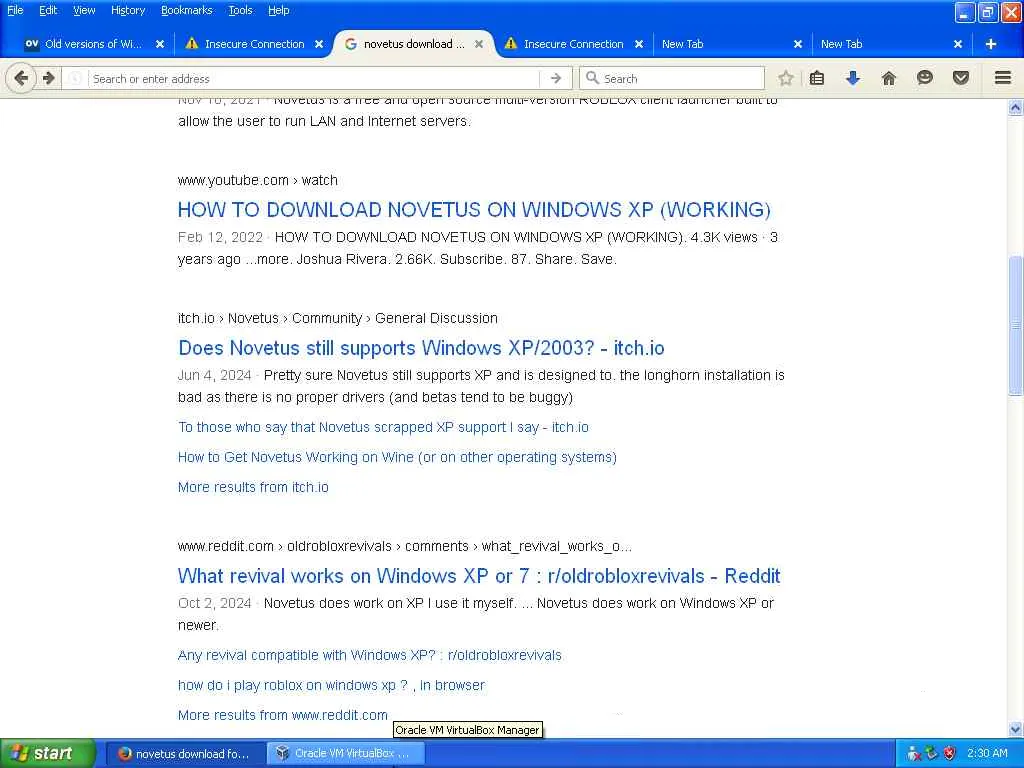The image size is (1024, 768).
Task: Open how do i play roblox on windows xp link
Action: click(331, 685)
